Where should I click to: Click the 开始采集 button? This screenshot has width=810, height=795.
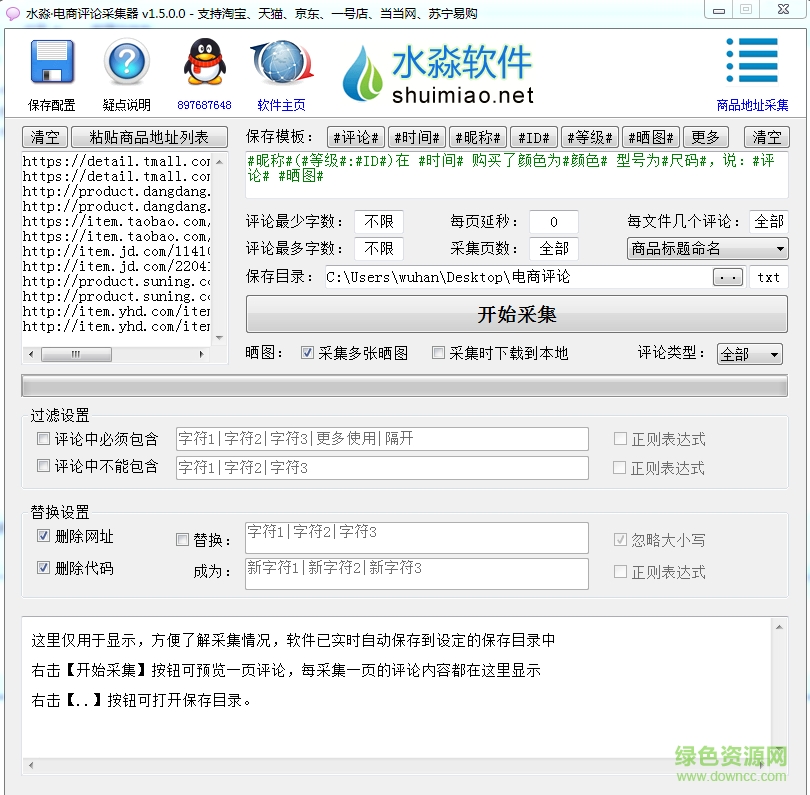coord(513,316)
